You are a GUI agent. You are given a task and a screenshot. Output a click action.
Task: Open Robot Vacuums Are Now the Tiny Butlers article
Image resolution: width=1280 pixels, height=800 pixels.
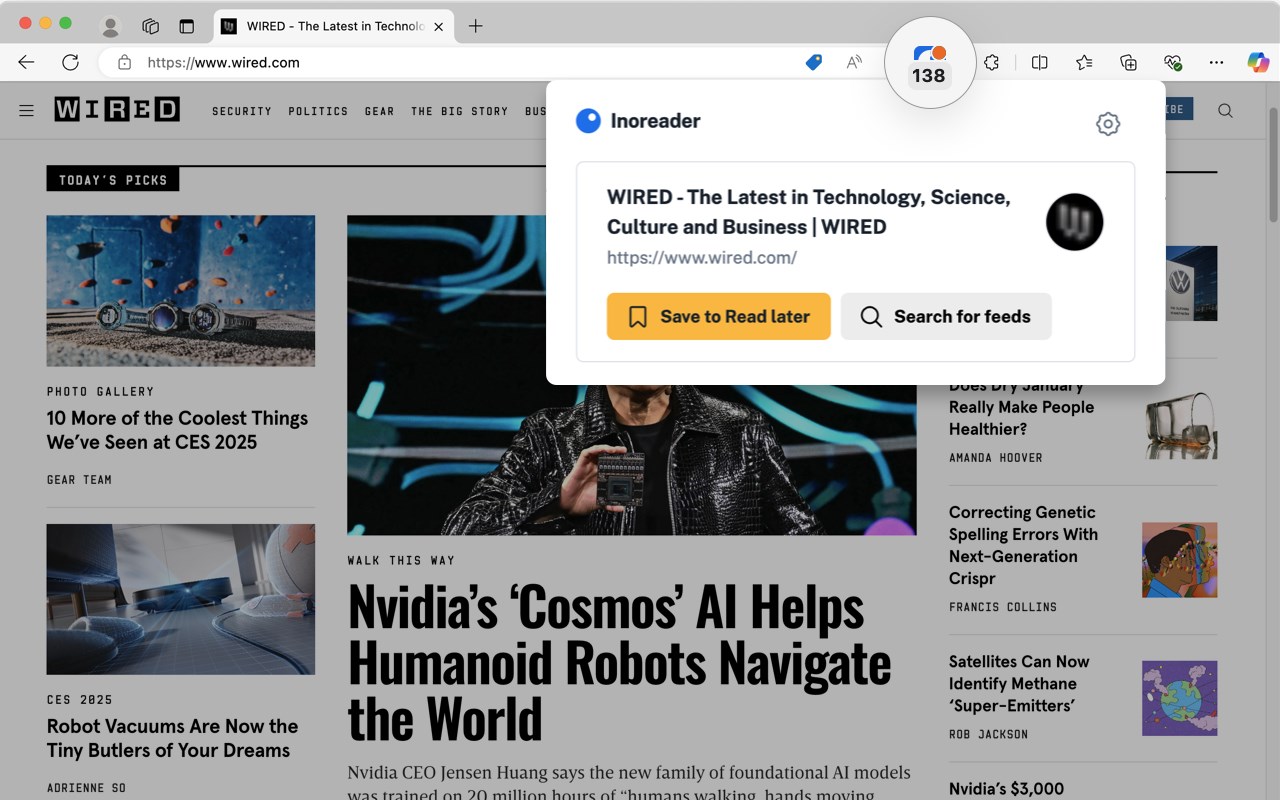(172, 738)
